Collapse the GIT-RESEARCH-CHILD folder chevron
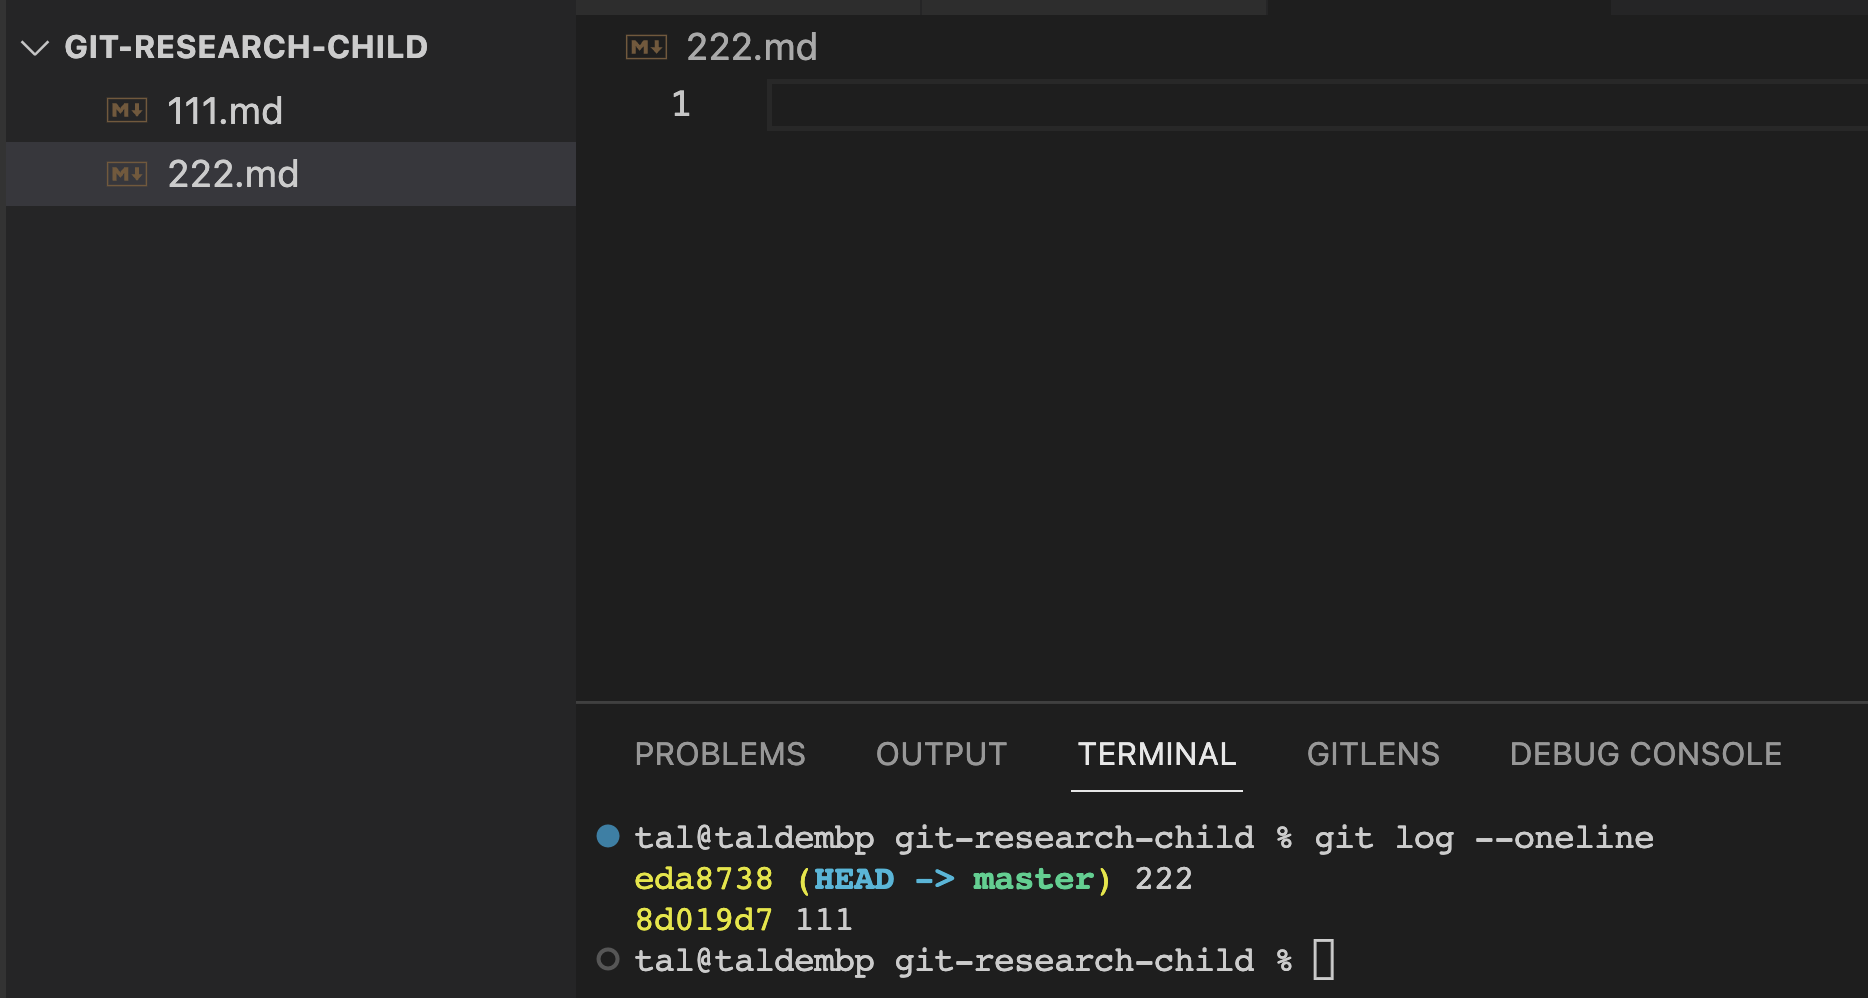Image resolution: width=1868 pixels, height=998 pixels. coord(35,48)
